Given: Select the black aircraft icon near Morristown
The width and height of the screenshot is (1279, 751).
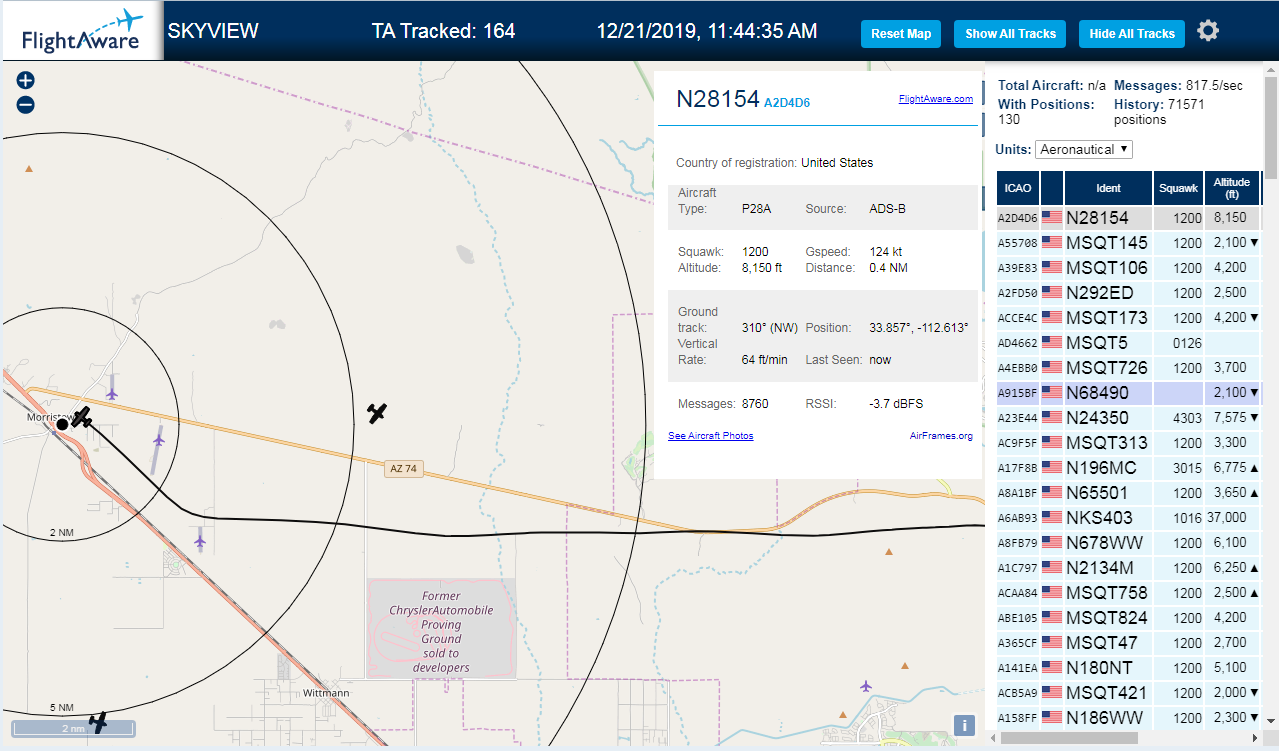Looking at the screenshot, I should [x=82, y=417].
